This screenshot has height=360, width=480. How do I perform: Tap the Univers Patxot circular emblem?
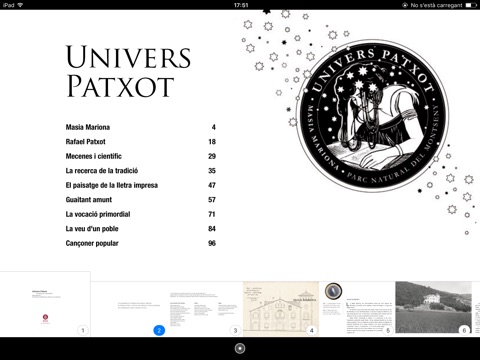pyautogui.click(x=372, y=116)
